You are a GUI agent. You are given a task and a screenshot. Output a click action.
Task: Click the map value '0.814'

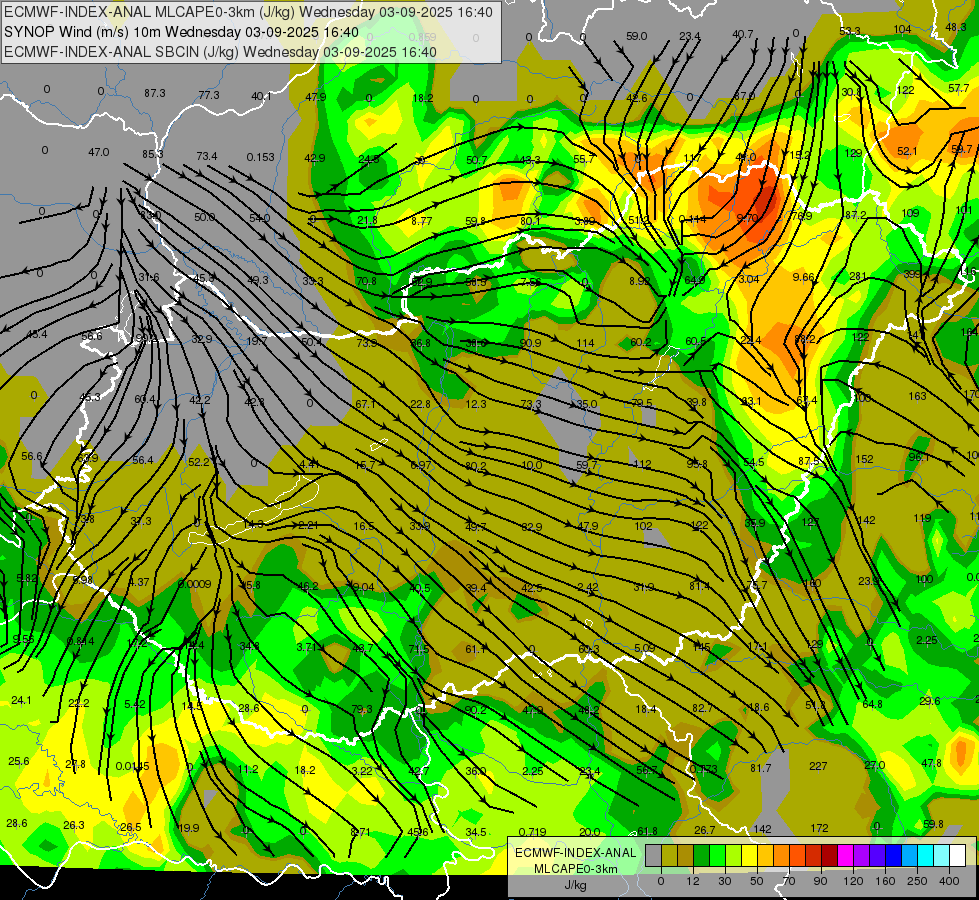pyautogui.click(x=81, y=640)
